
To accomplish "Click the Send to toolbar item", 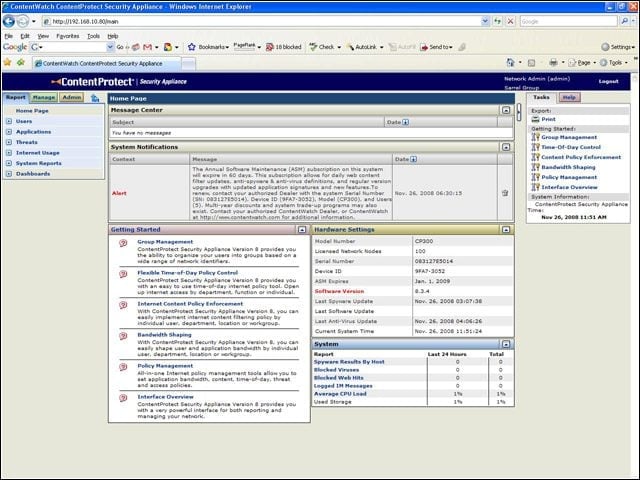I will (436, 47).
